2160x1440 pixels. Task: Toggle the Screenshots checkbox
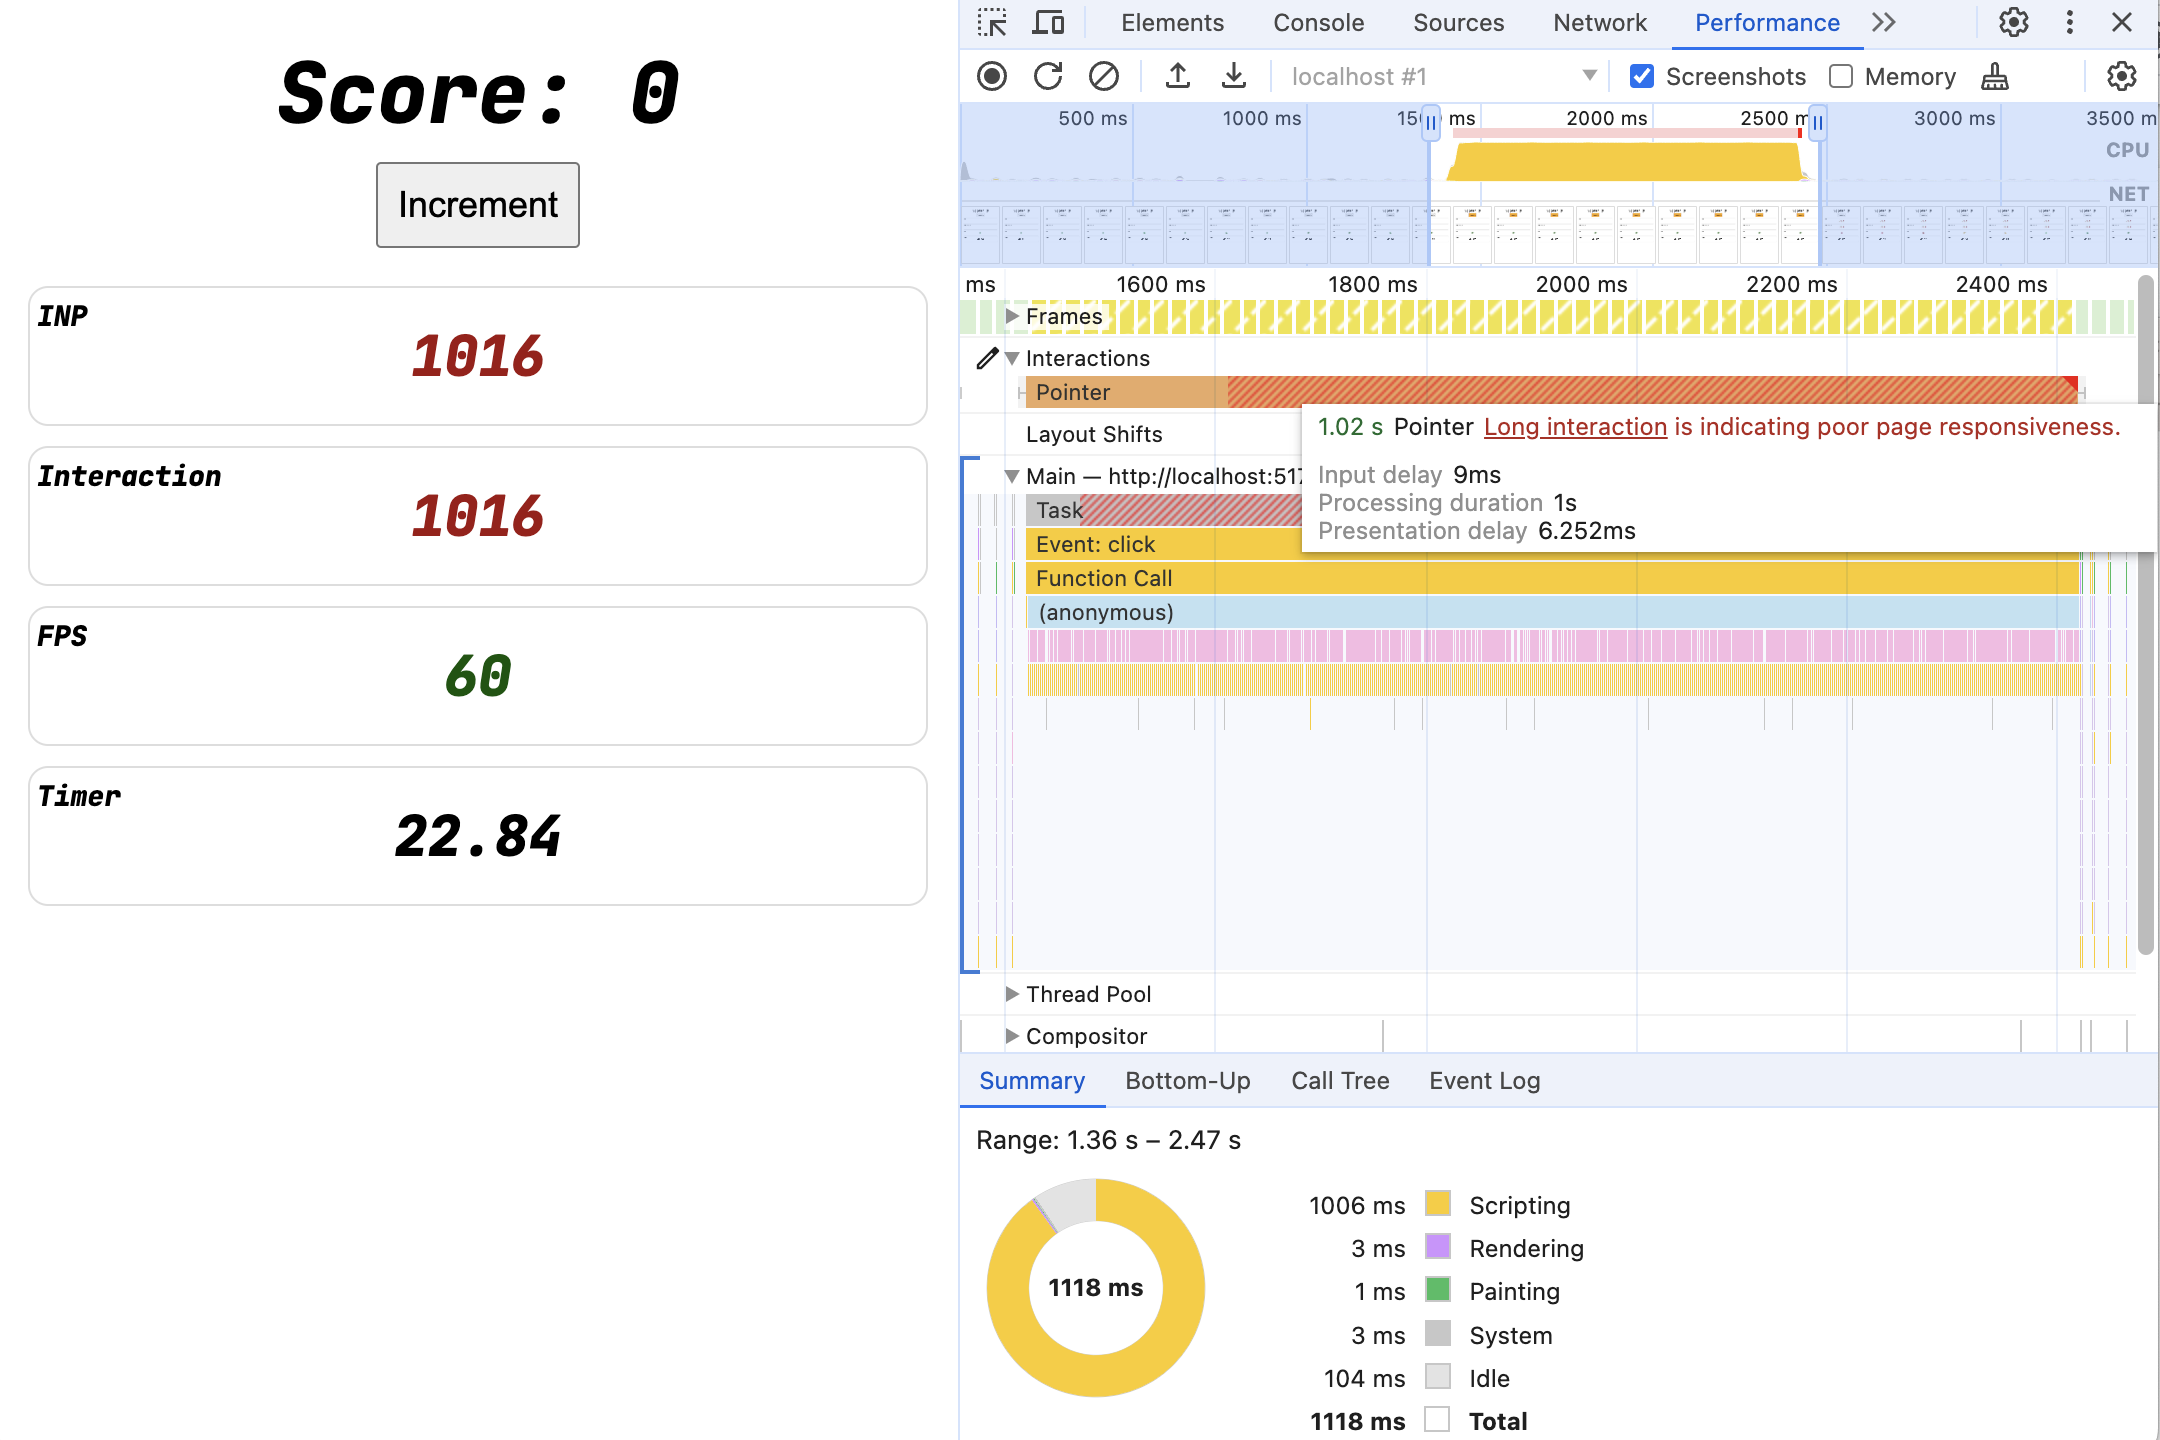click(1642, 76)
